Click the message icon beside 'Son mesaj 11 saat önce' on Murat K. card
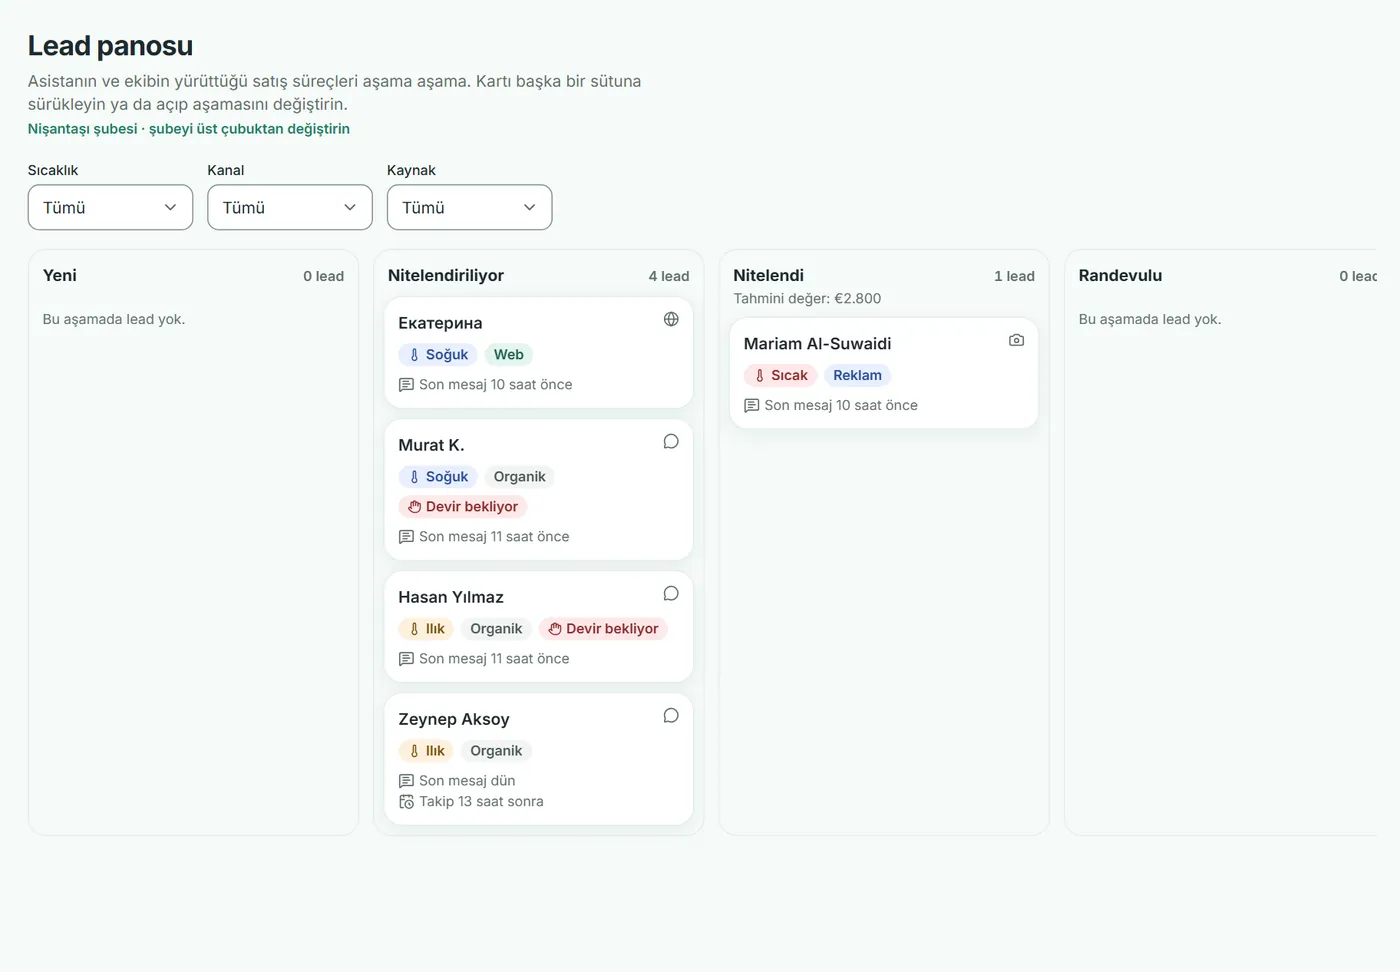This screenshot has height=972, width=1400. (406, 537)
